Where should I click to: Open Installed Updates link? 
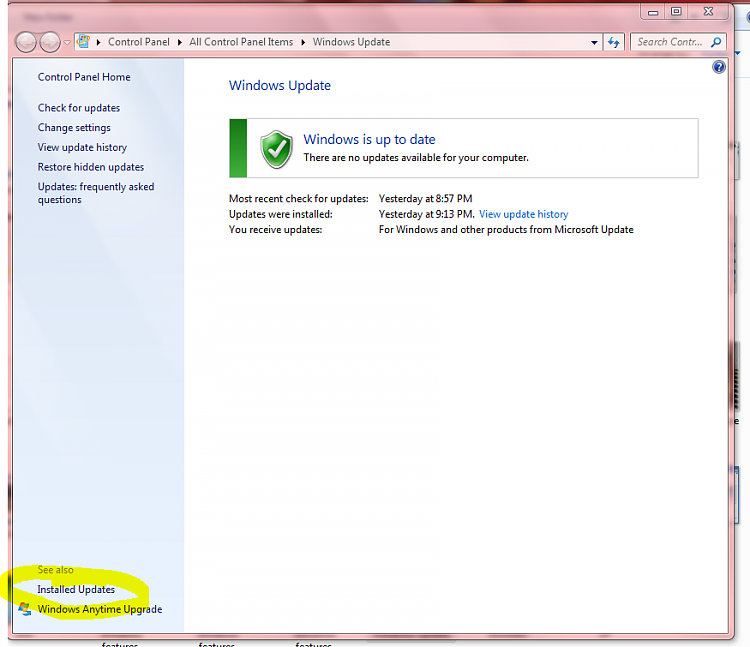pyautogui.click(x=76, y=590)
